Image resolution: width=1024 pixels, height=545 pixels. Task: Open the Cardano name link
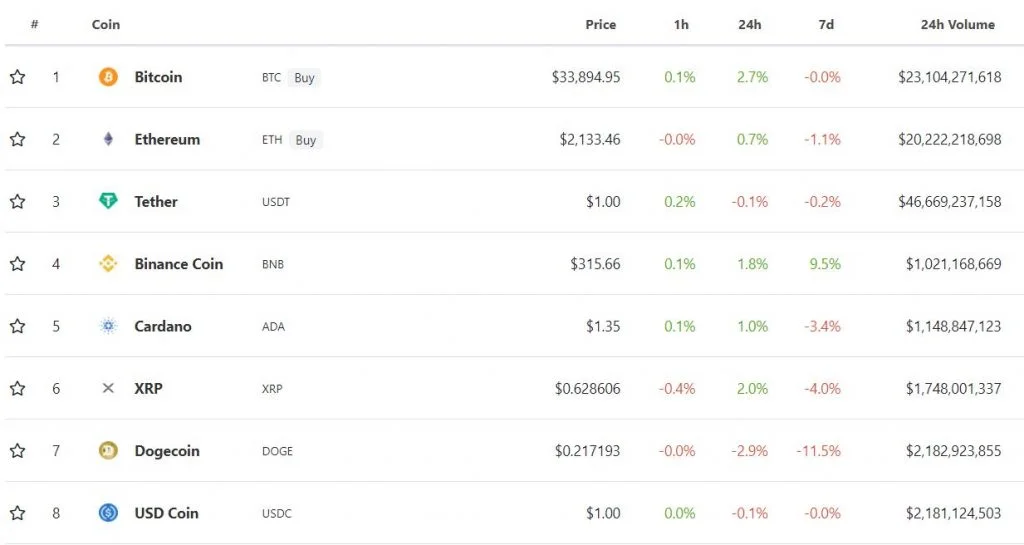pyautogui.click(x=163, y=326)
